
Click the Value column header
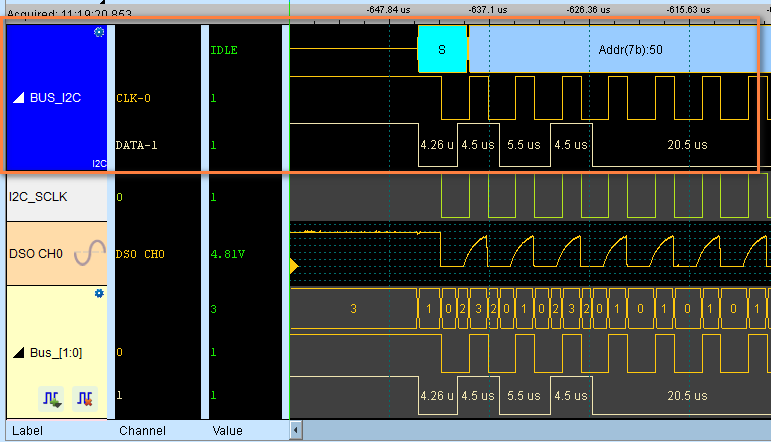point(227,431)
